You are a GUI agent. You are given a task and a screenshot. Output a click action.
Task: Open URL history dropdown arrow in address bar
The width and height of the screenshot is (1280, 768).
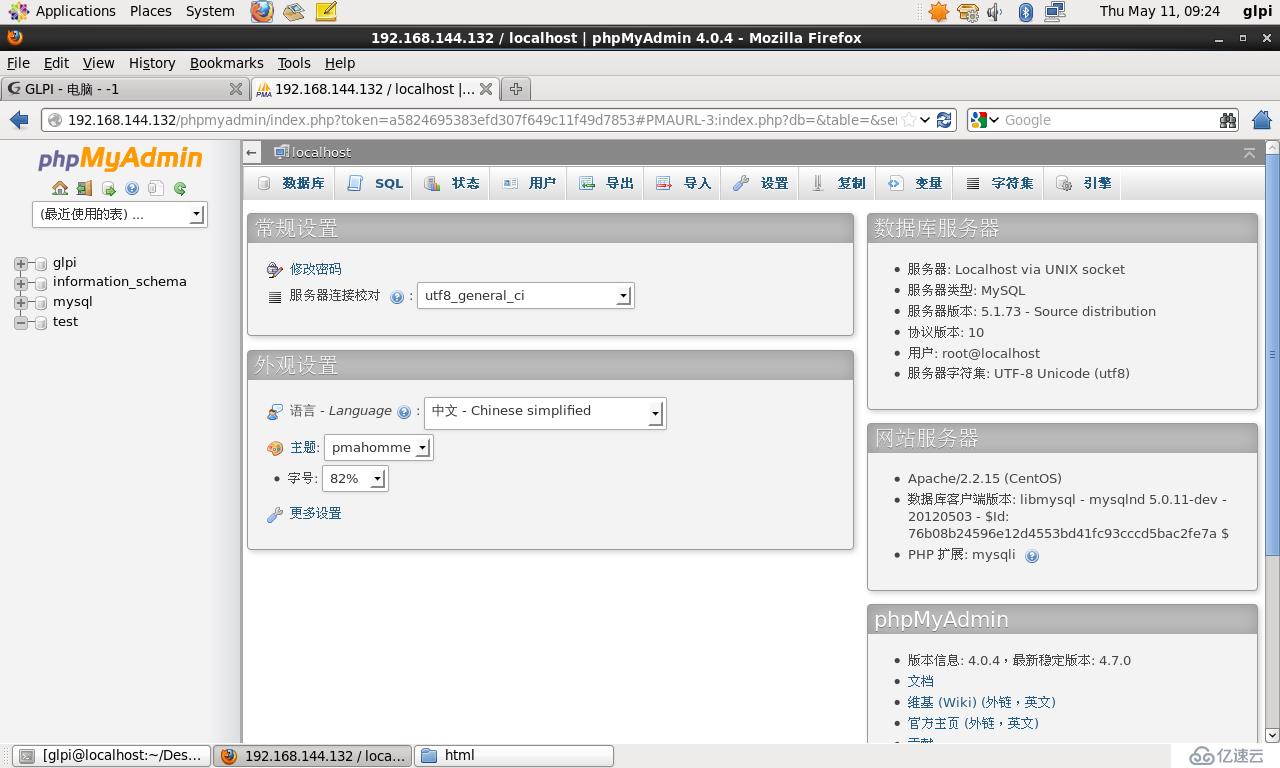(926, 120)
